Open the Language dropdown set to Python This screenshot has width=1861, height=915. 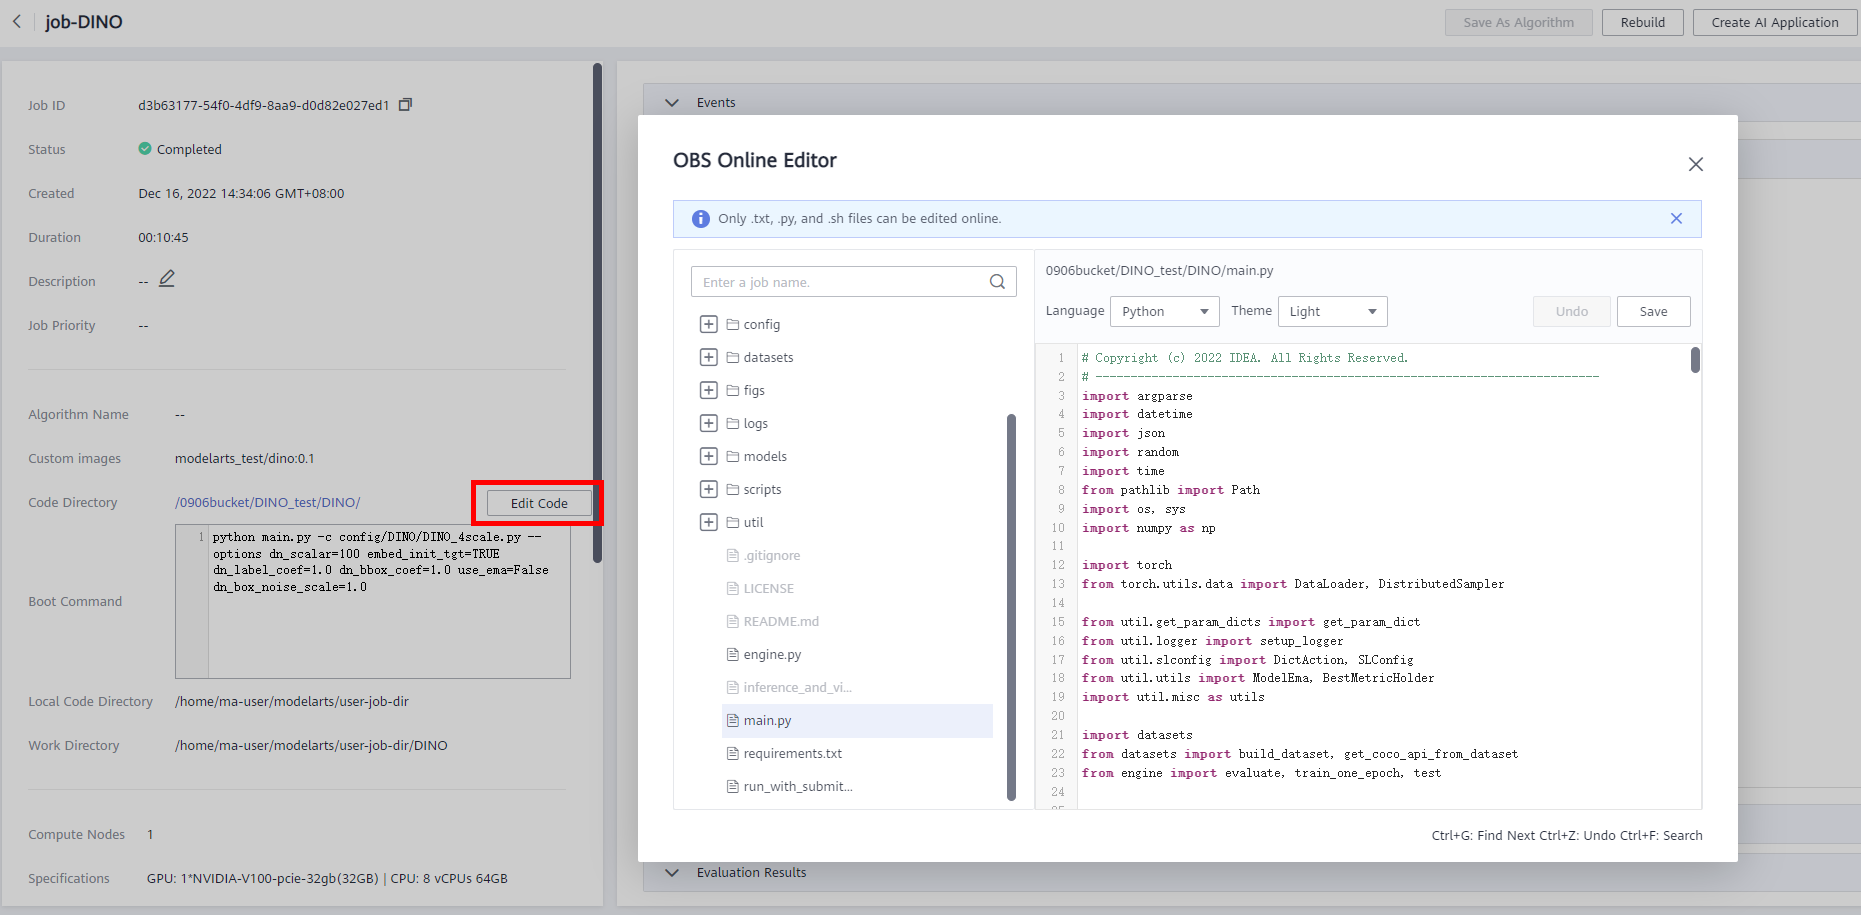tap(1164, 312)
